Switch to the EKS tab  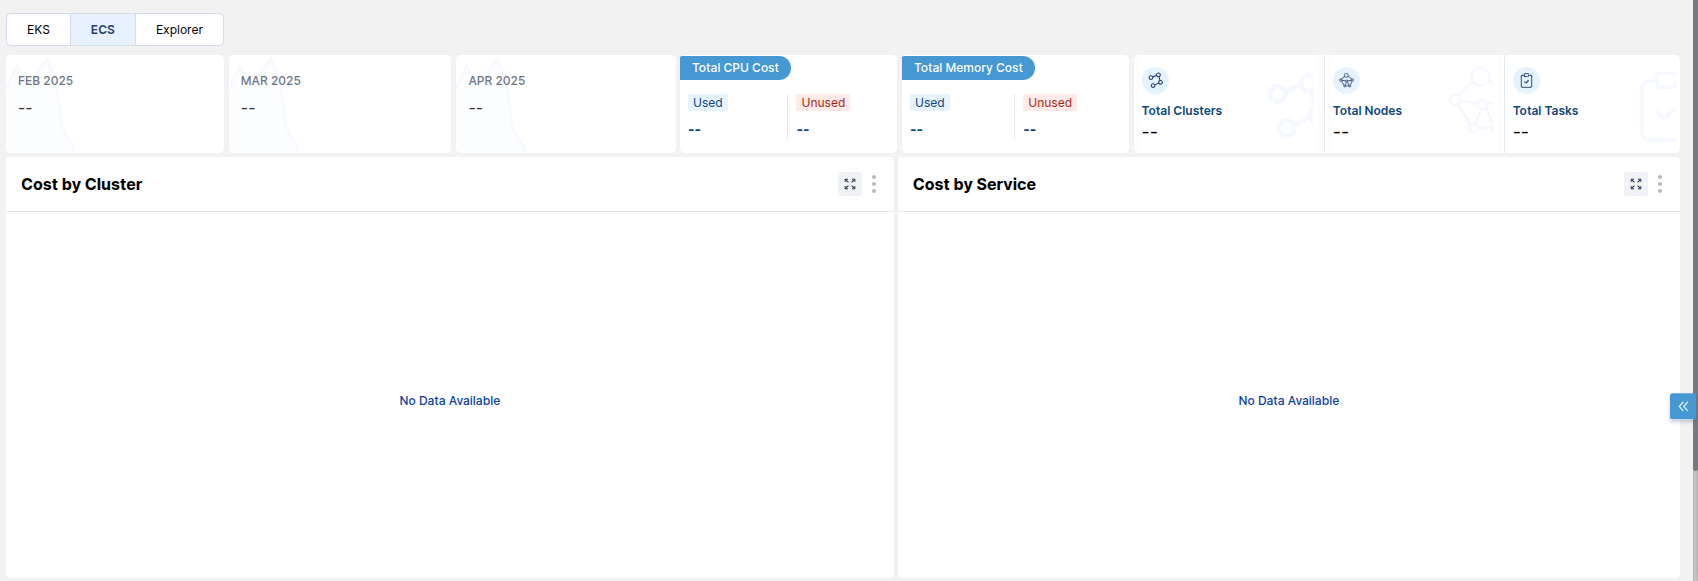tap(38, 30)
